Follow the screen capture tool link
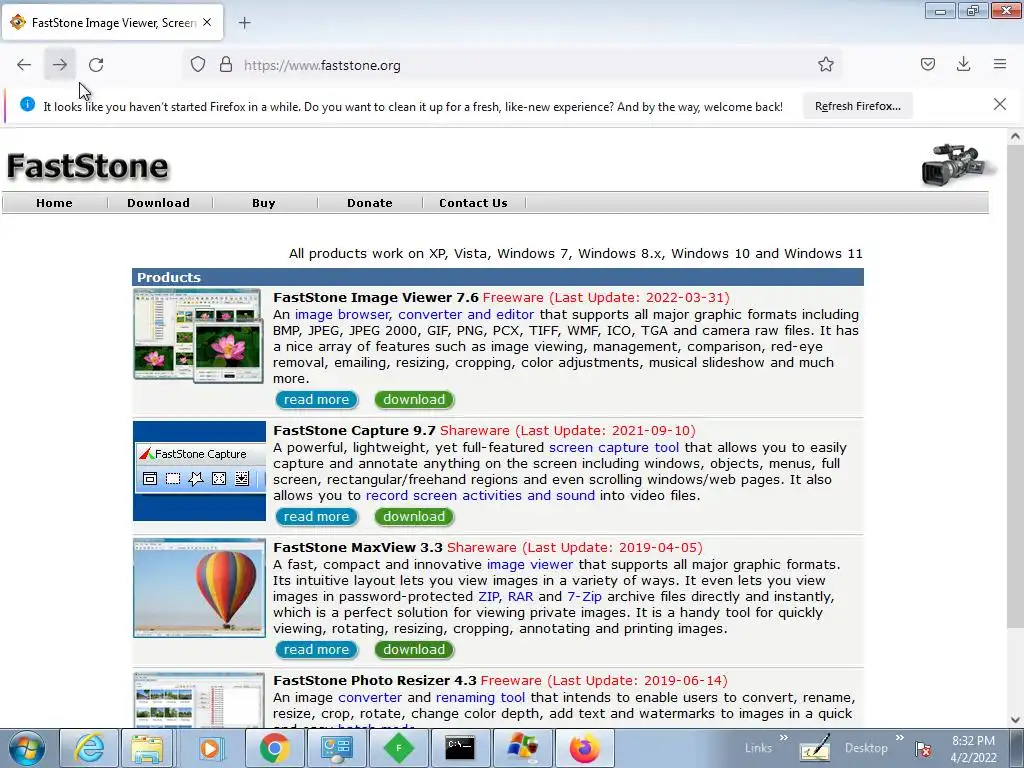This screenshot has width=1024, height=768. pos(614,448)
